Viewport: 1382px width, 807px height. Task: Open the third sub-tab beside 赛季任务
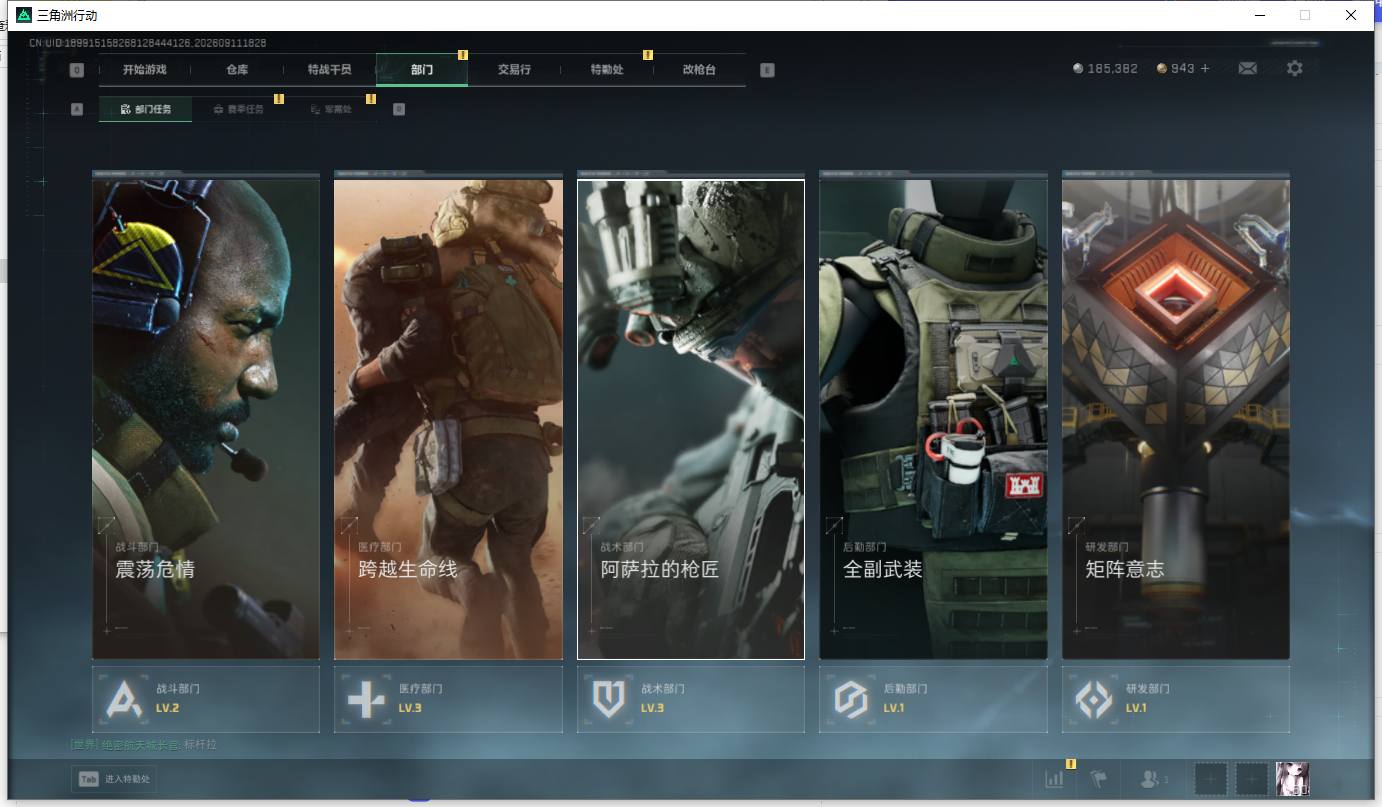coord(331,109)
